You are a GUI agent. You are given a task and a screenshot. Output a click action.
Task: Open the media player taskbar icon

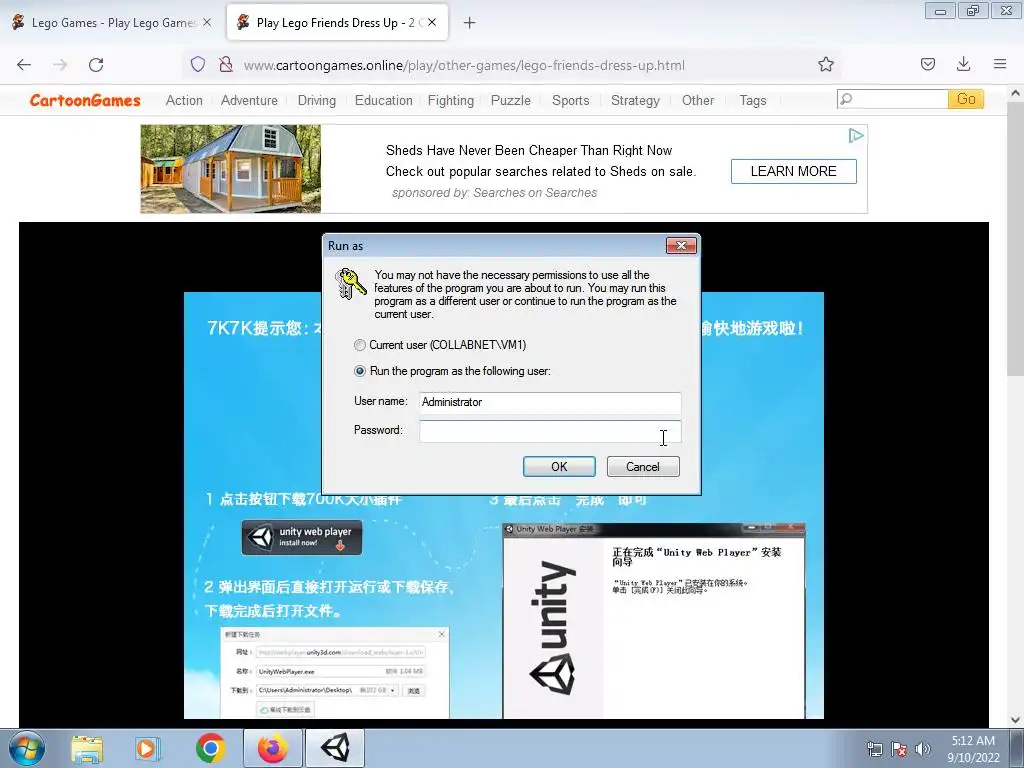(x=148, y=748)
